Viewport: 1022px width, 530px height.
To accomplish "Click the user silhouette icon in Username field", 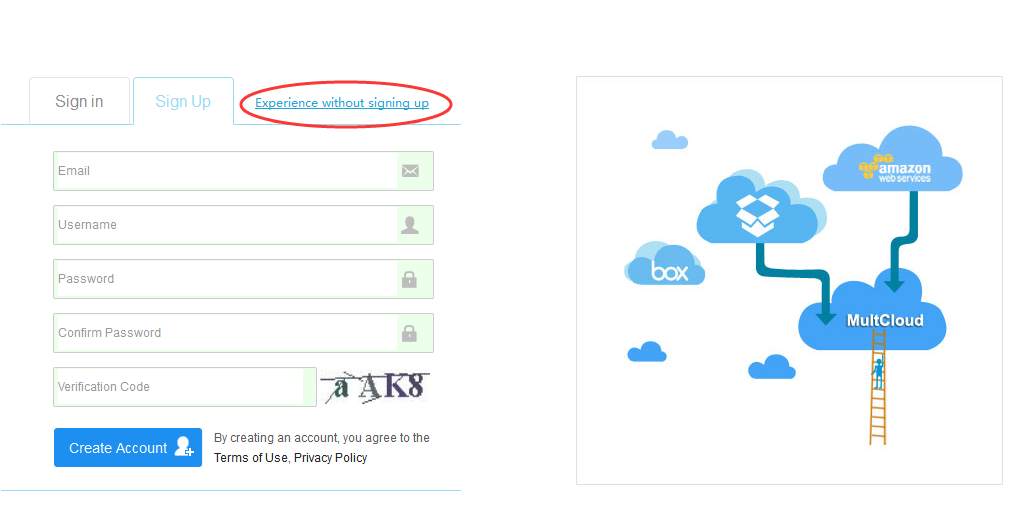I will click(410, 225).
